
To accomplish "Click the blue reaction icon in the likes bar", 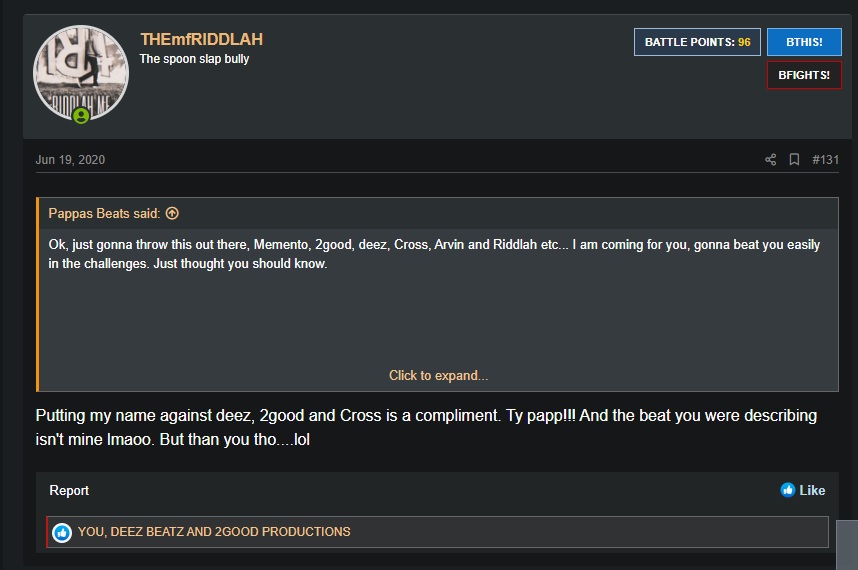I will pos(62,532).
